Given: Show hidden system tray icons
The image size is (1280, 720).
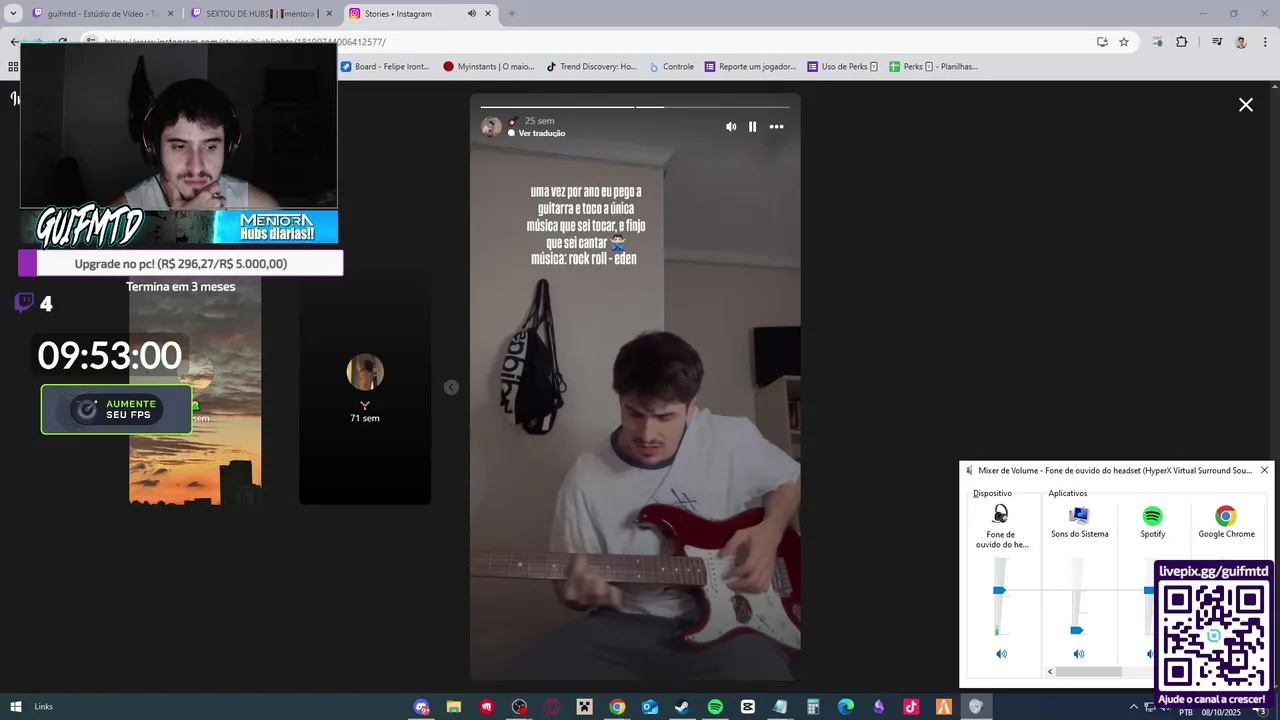Looking at the screenshot, I should coord(1133,707).
